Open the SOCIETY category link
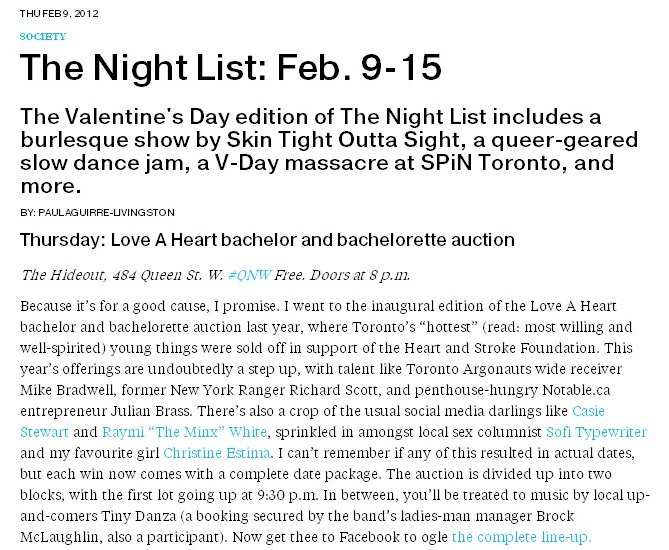669x550 pixels. [43, 36]
